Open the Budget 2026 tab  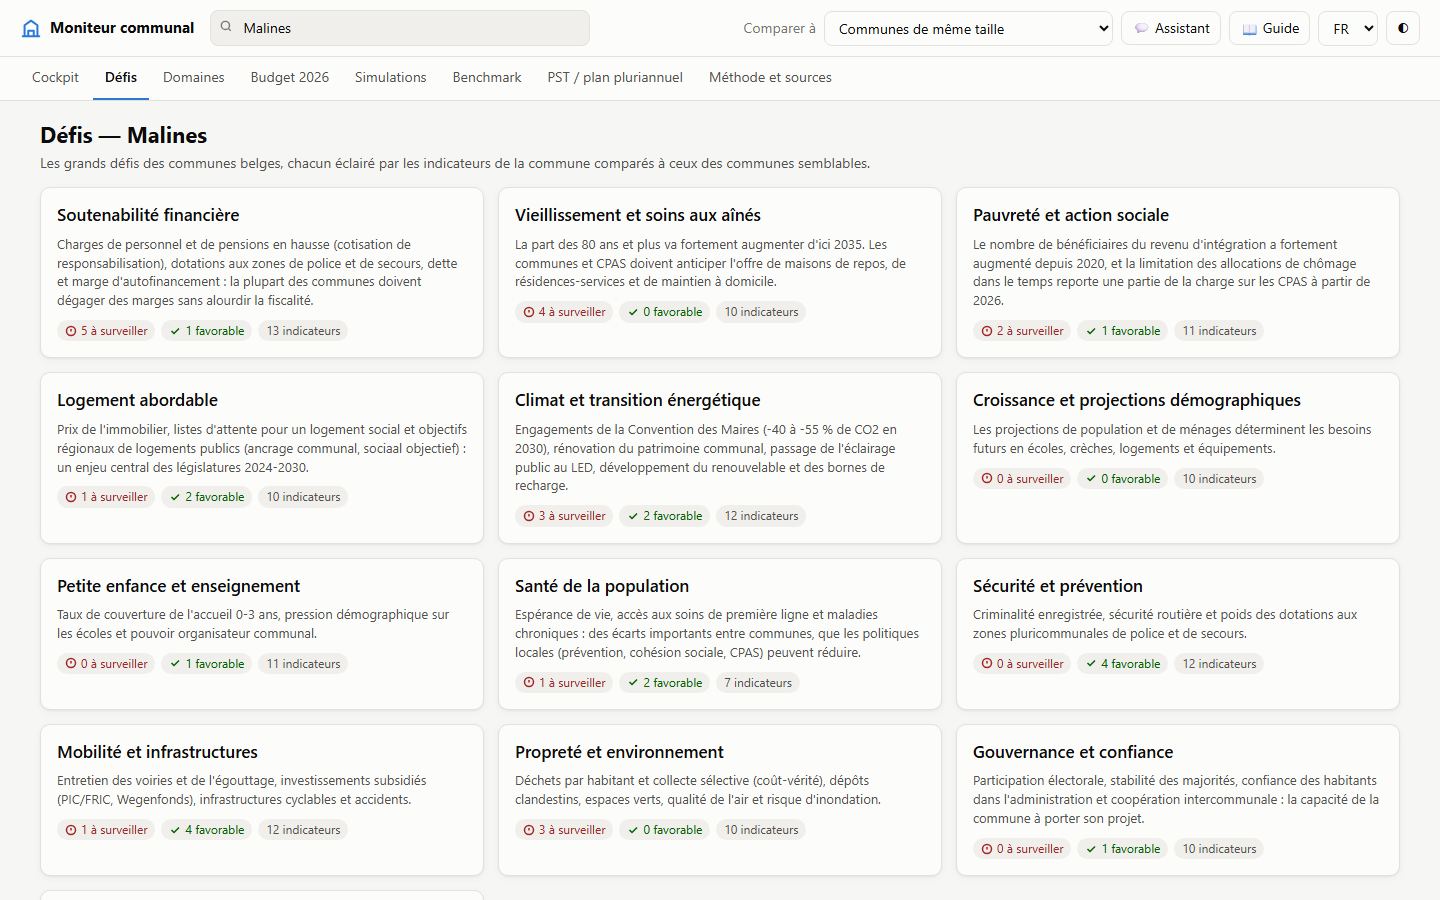[290, 77]
